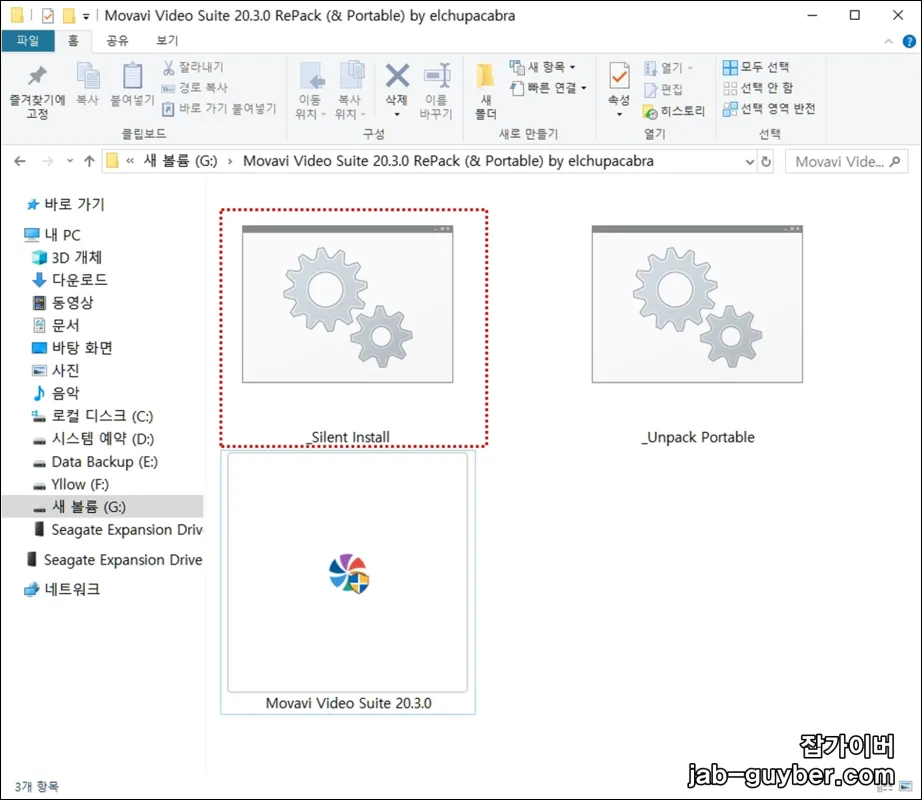922x800 pixels.
Task: Click 모두 선택 select all
Action: (x=756, y=67)
